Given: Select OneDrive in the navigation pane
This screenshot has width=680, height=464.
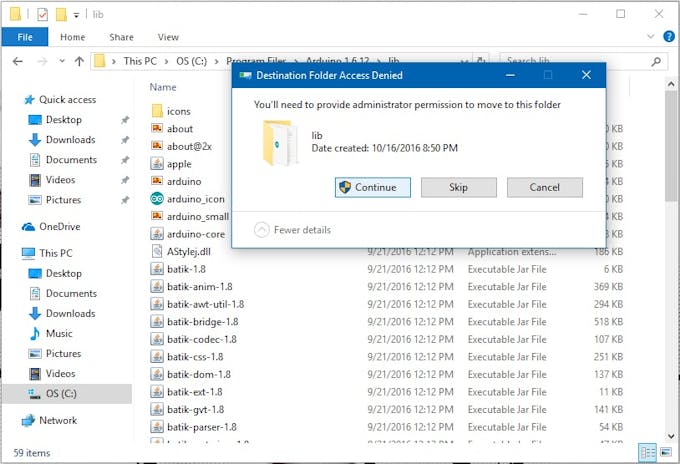Looking at the screenshot, I should [x=59, y=226].
